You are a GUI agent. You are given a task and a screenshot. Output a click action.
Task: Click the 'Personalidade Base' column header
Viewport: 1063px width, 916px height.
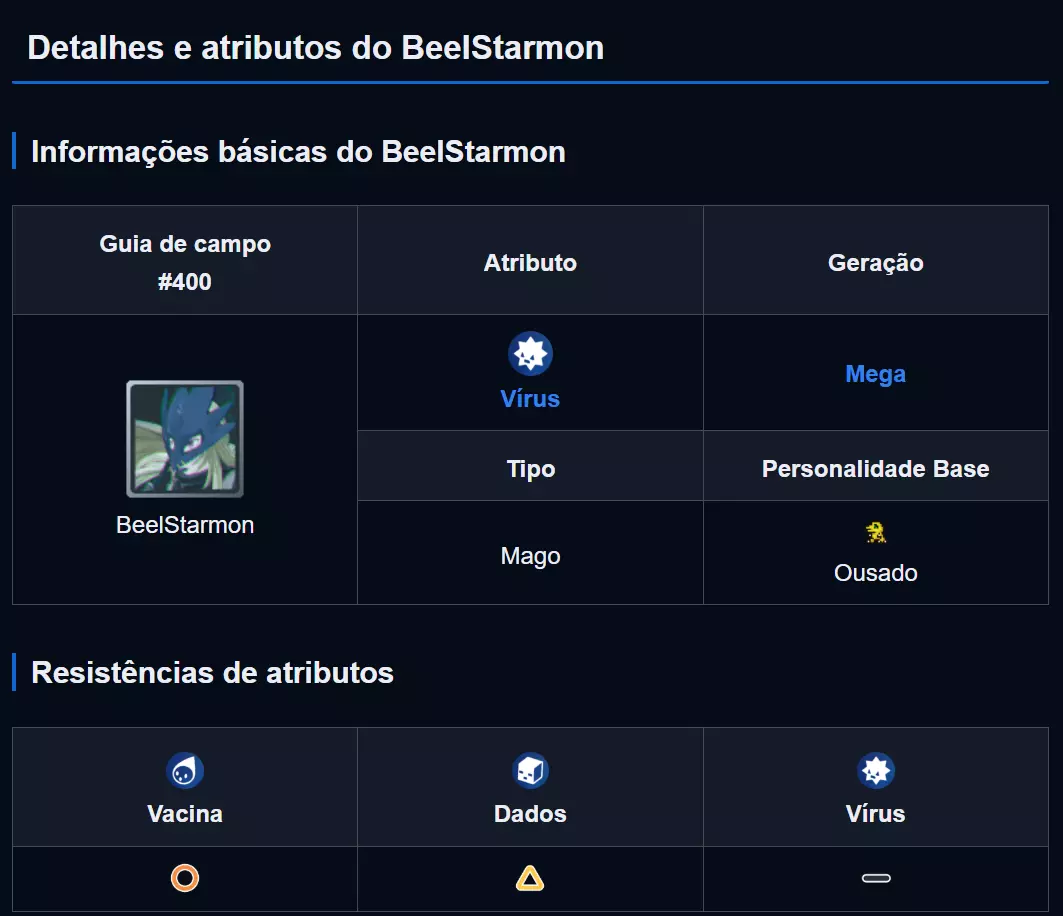pos(876,469)
